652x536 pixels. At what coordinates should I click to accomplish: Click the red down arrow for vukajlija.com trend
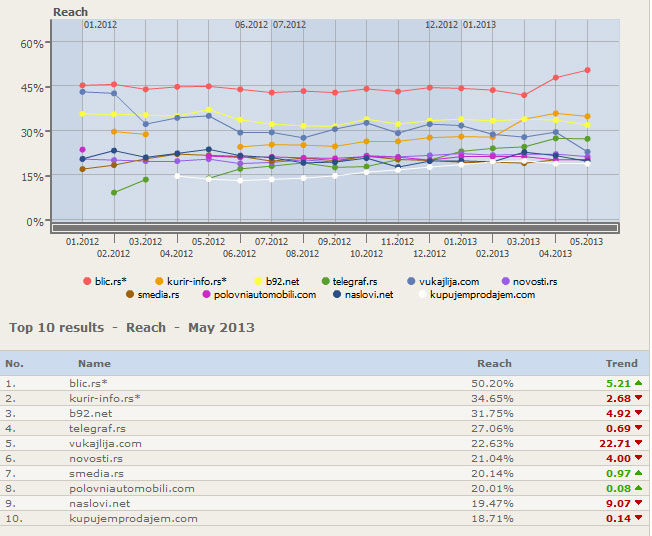(638, 443)
